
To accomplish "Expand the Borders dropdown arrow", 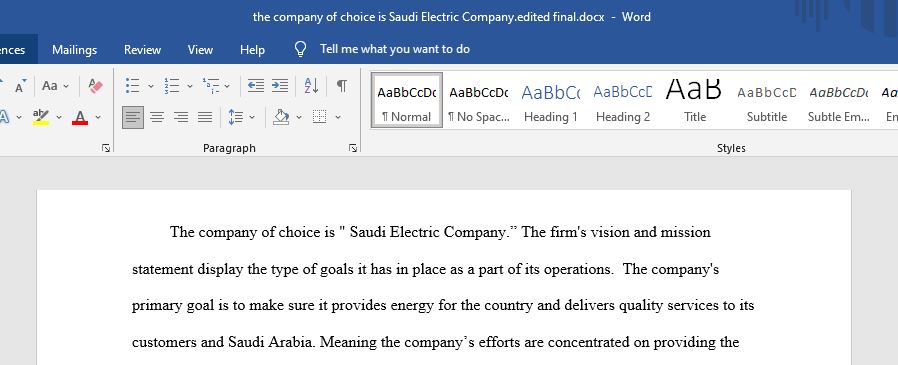I will pos(337,117).
